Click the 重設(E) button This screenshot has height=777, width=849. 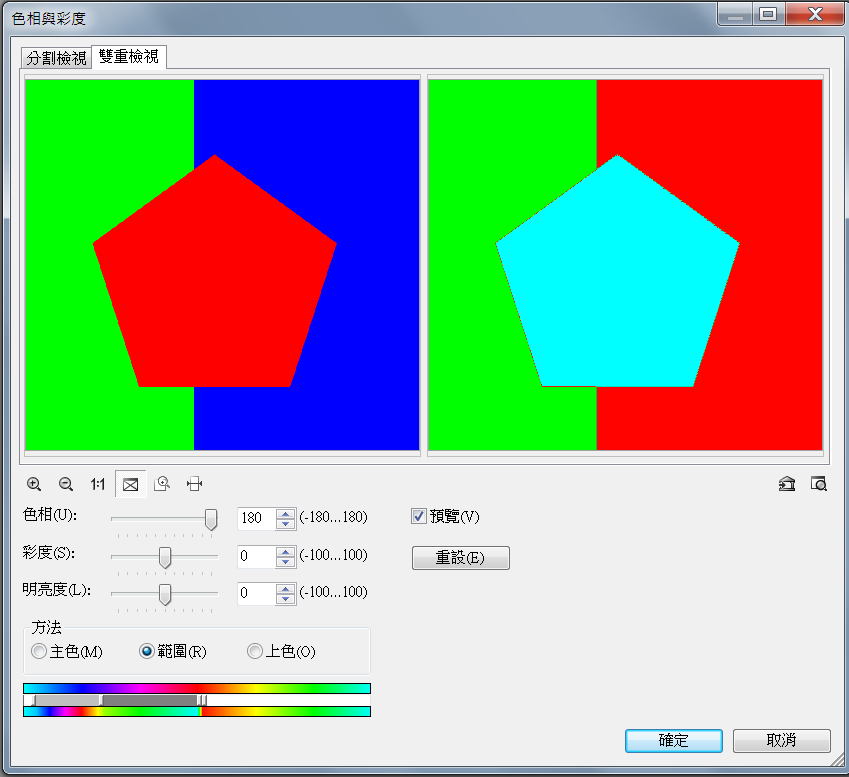461,558
